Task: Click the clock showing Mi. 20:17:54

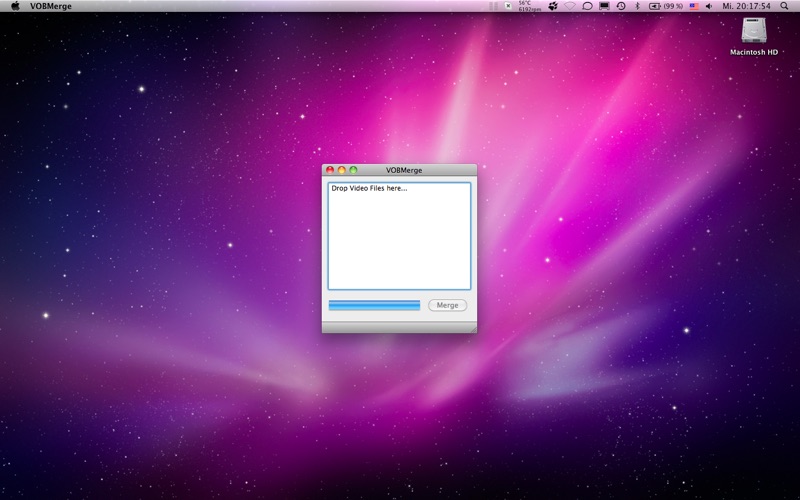Action: pos(746,6)
